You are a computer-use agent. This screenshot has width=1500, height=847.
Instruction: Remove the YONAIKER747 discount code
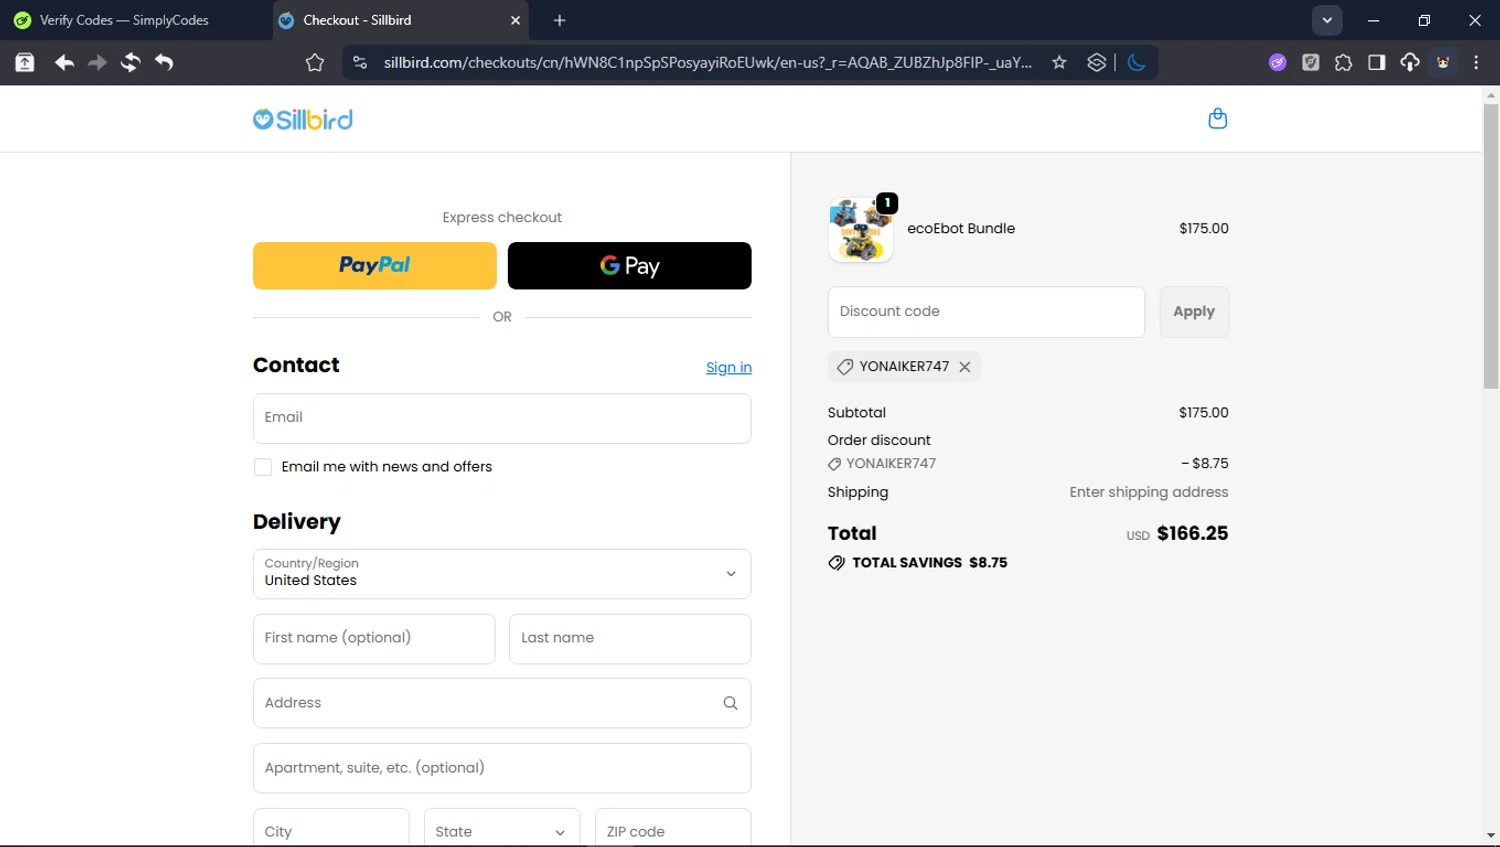point(965,367)
